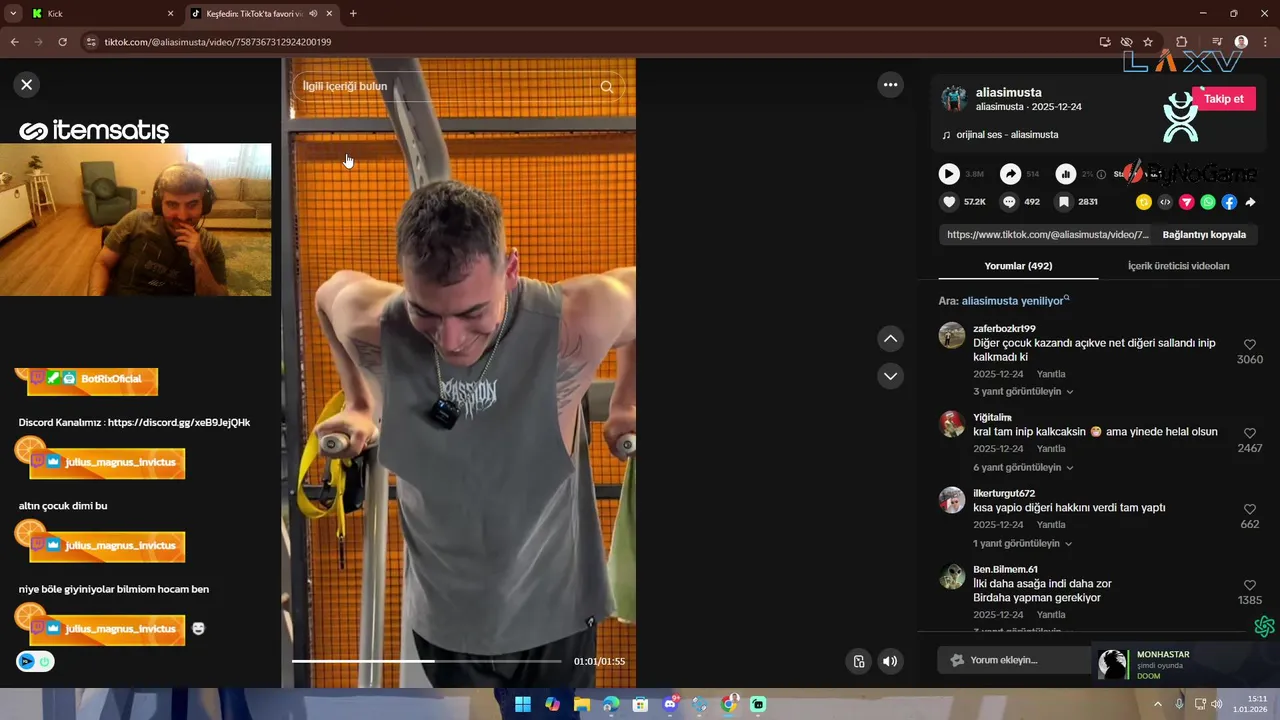1280x720 pixels.
Task: Click the info icon next to 2%
Action: (x=1101, y=174)
